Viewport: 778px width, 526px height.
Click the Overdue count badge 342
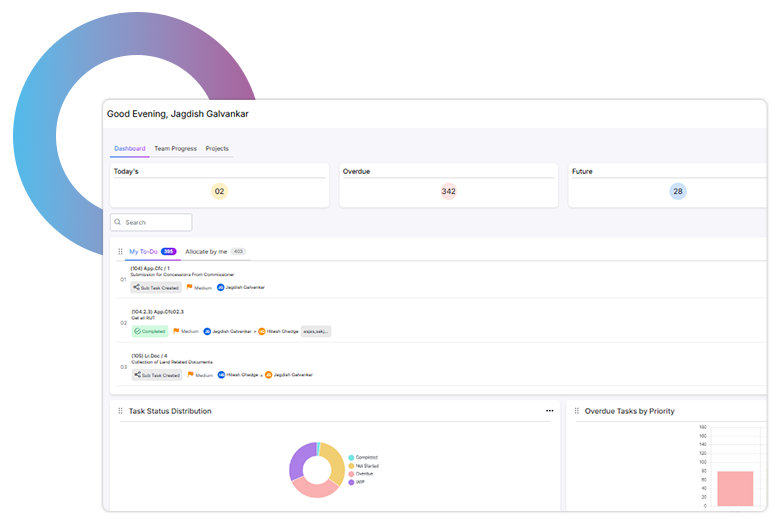pyautogui.click(x=448, y=191)
